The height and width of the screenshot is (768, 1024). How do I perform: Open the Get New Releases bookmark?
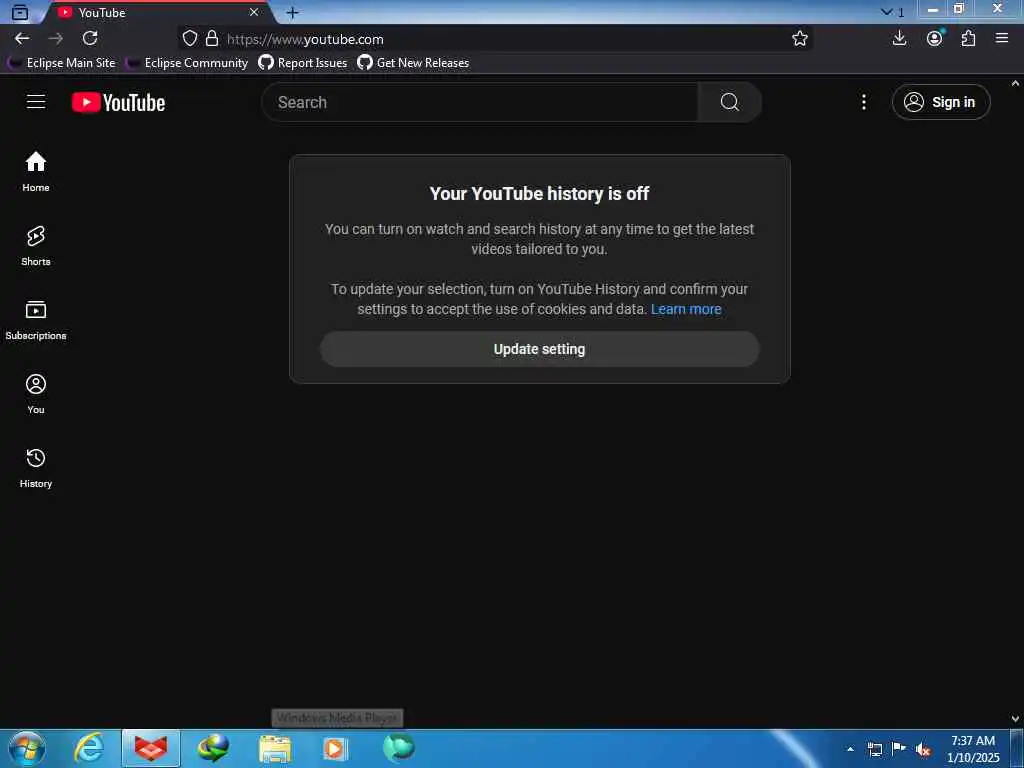tap(413, 63)
